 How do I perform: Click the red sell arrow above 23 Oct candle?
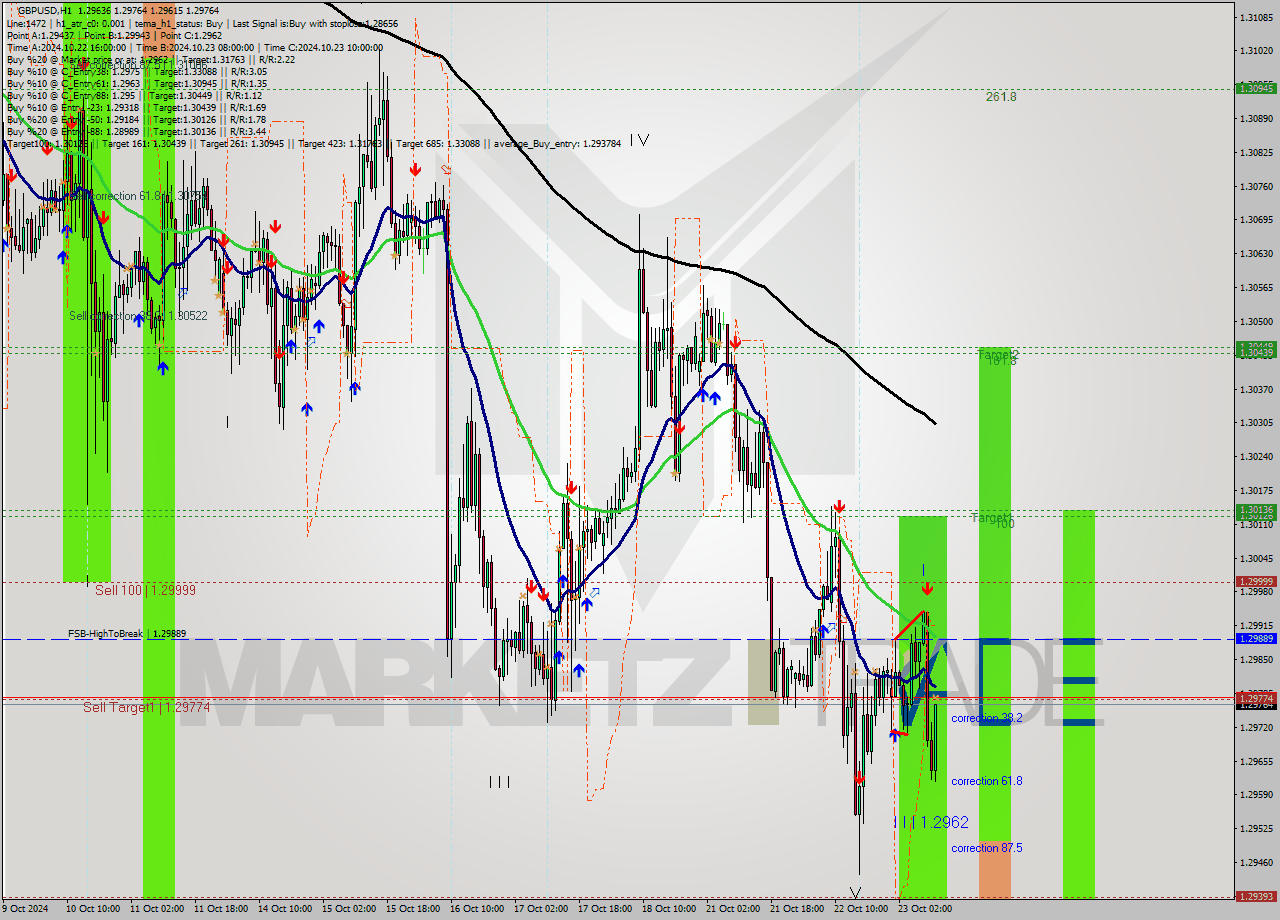(x=928, y=589)
